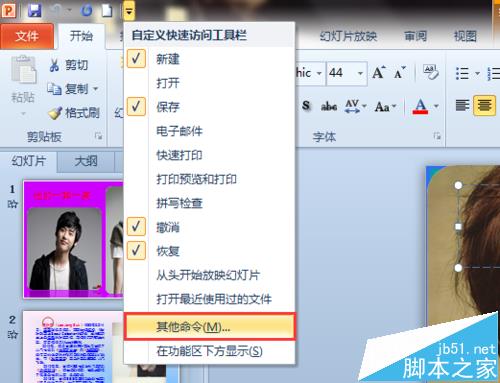500x383 pixels.
Task: Expand the 复制 dropdown arrow
Action: (x=96, y=89)
